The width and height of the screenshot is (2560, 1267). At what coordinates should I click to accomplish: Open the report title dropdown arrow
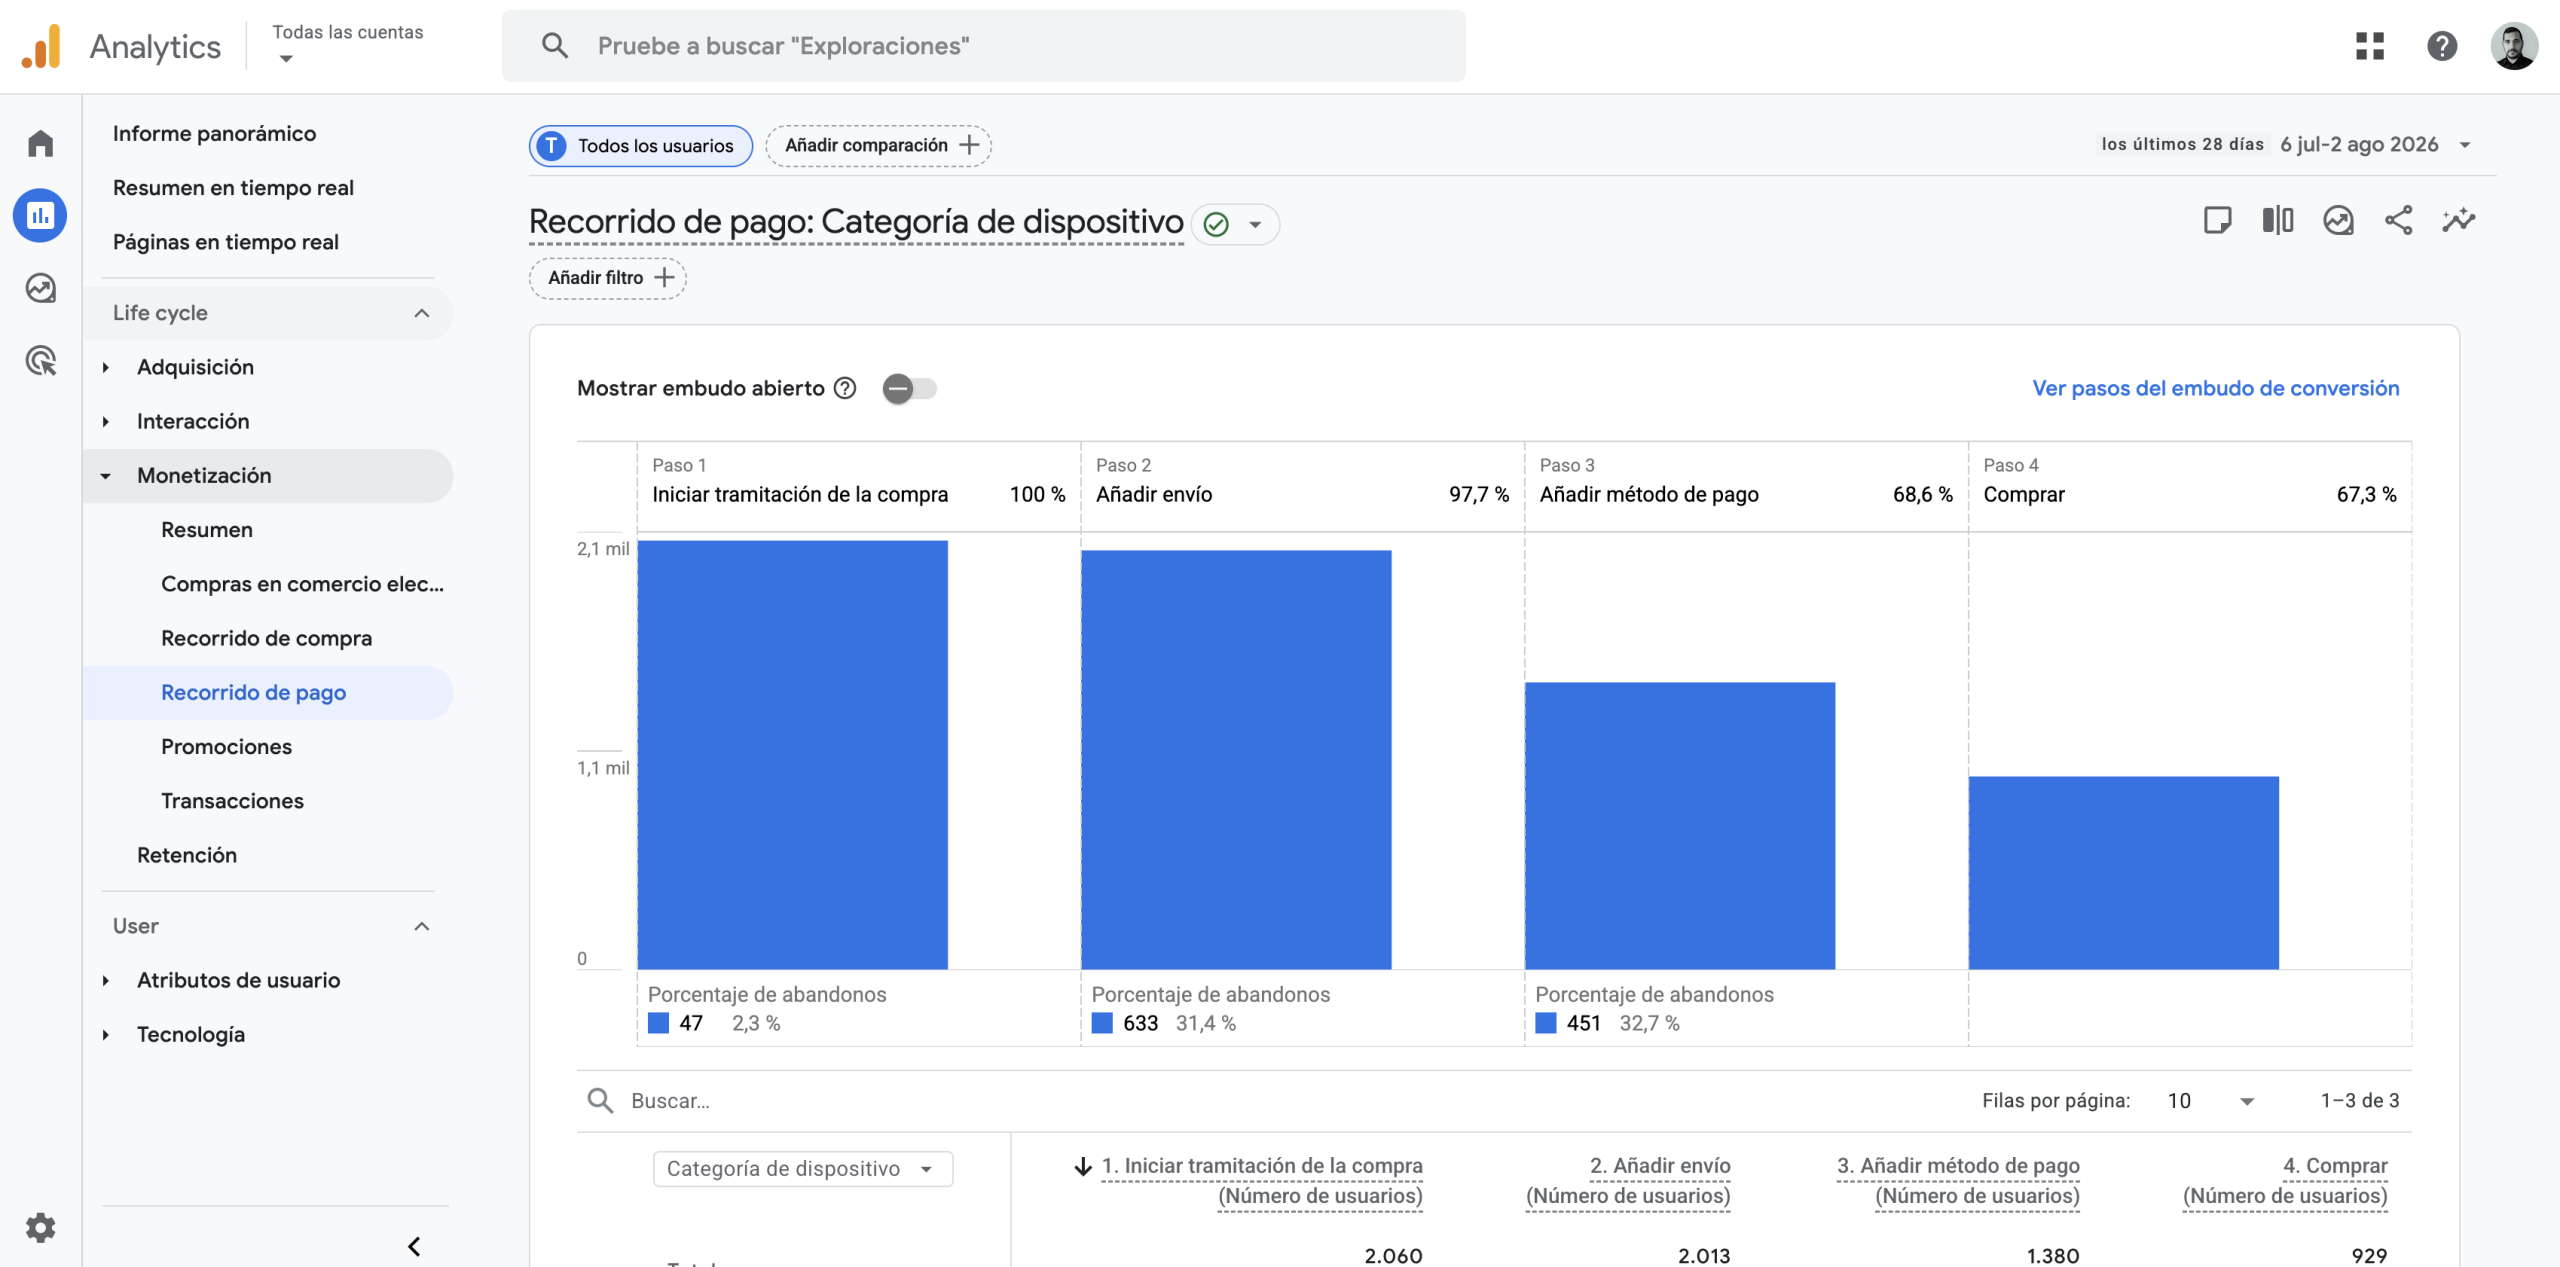[x=1255, y=224]
